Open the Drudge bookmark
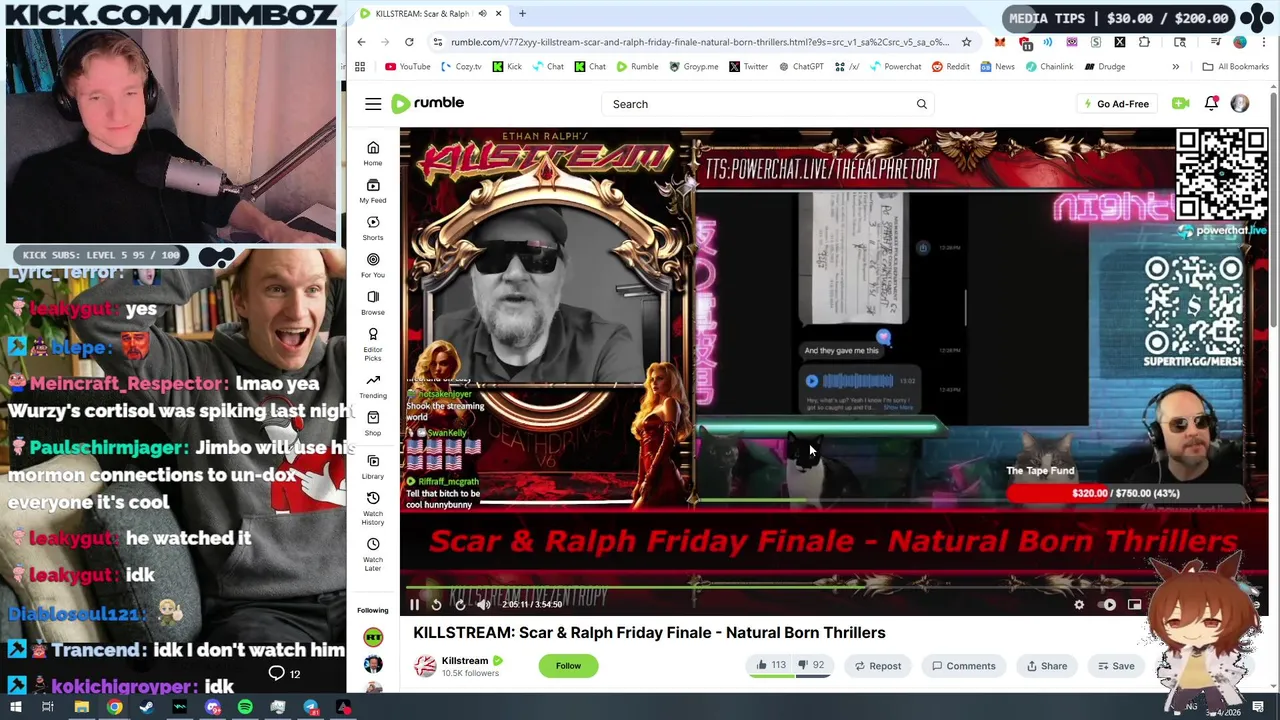This screenshot has height=720, width=1280. pos(1103,67)
